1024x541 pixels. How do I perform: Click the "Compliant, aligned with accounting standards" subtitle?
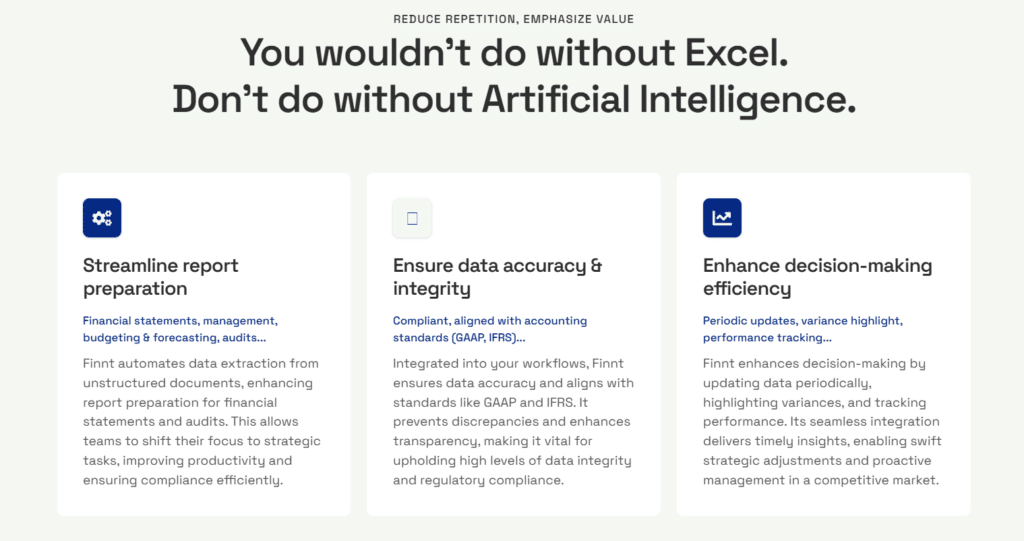coord(490,329)
